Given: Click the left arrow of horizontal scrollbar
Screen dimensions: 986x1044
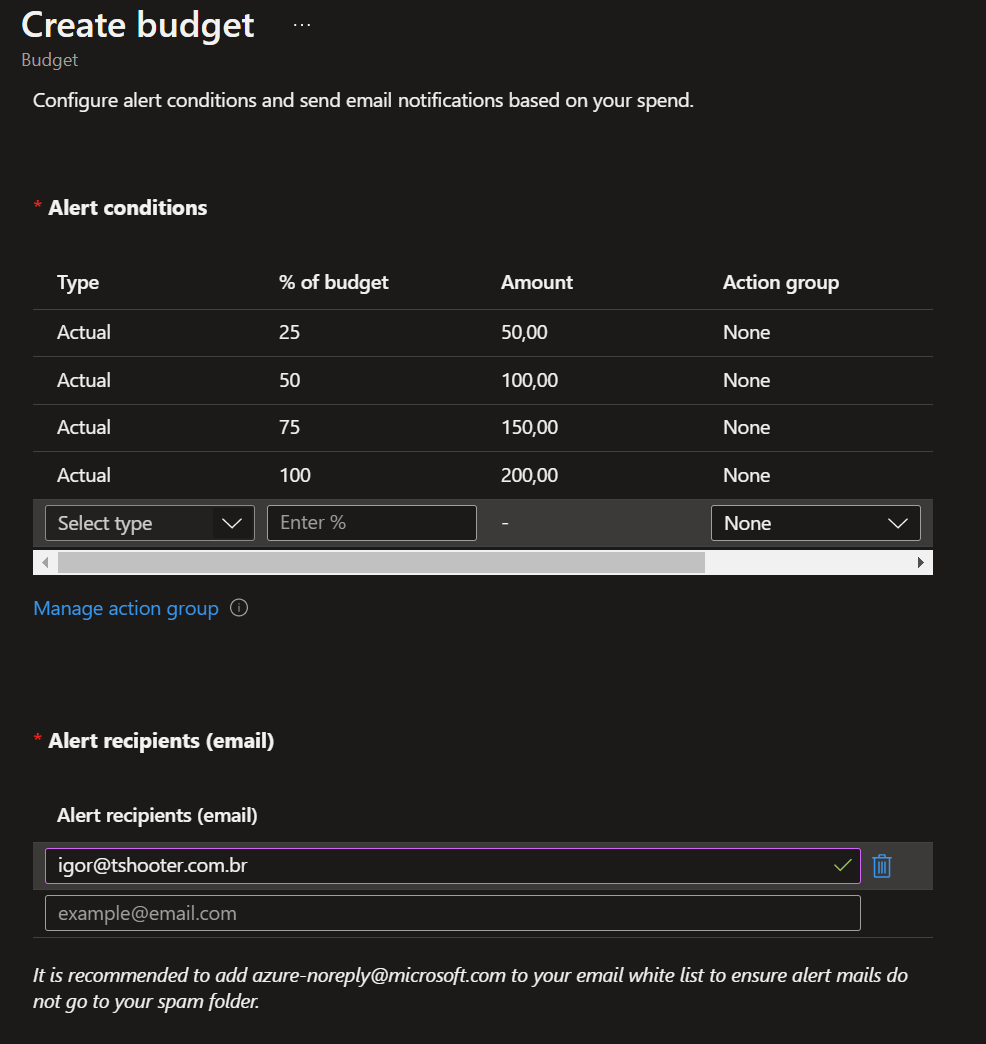Looking at the screenshot, I should (45, 563).
